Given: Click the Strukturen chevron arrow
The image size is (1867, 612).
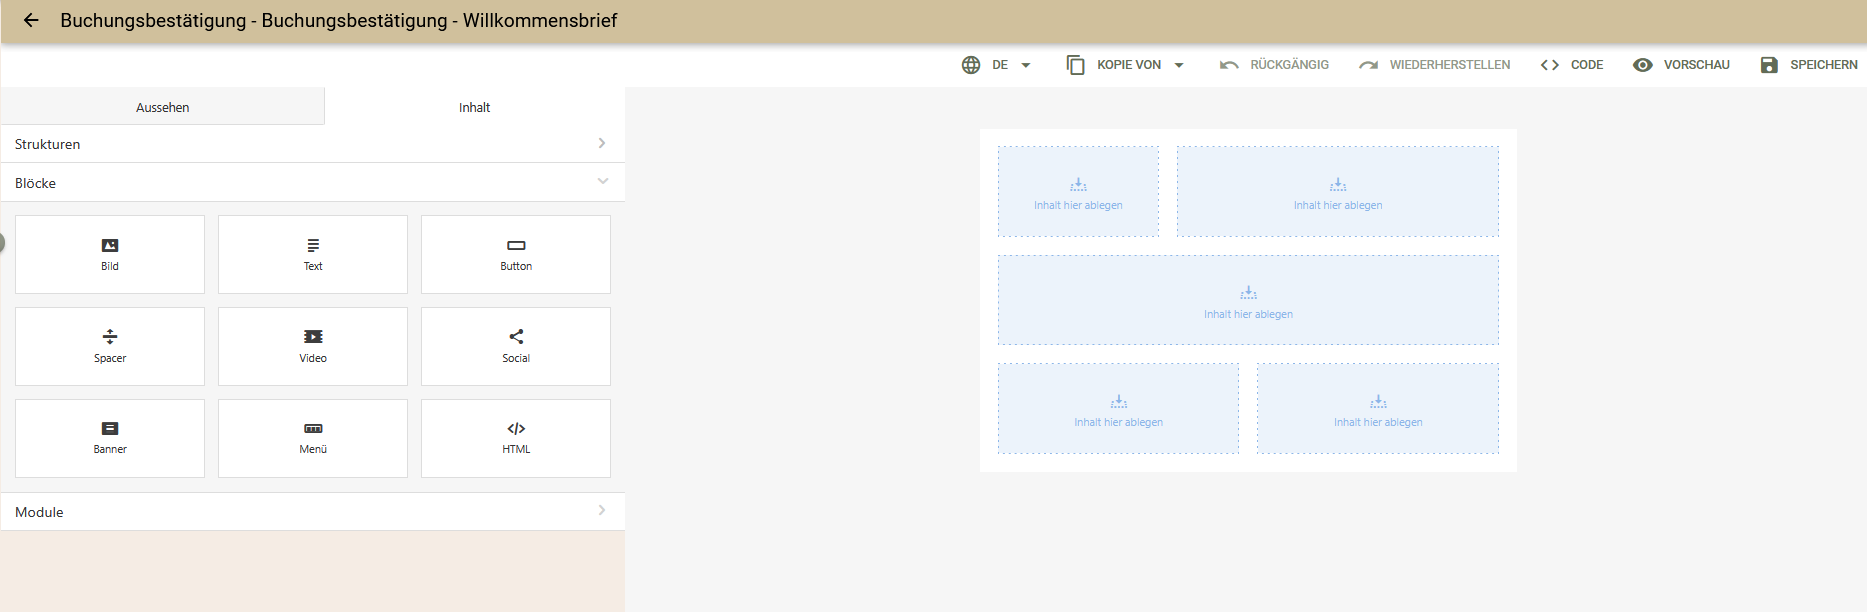Looking at the screenshot, I should click(x=602, y=143).
